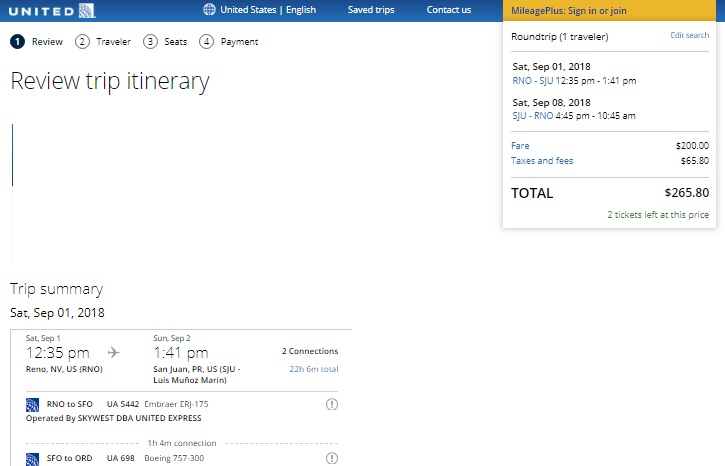Go to Review step label
The height and width of the screenshot is (466, 725).
(x=47, y=42)
